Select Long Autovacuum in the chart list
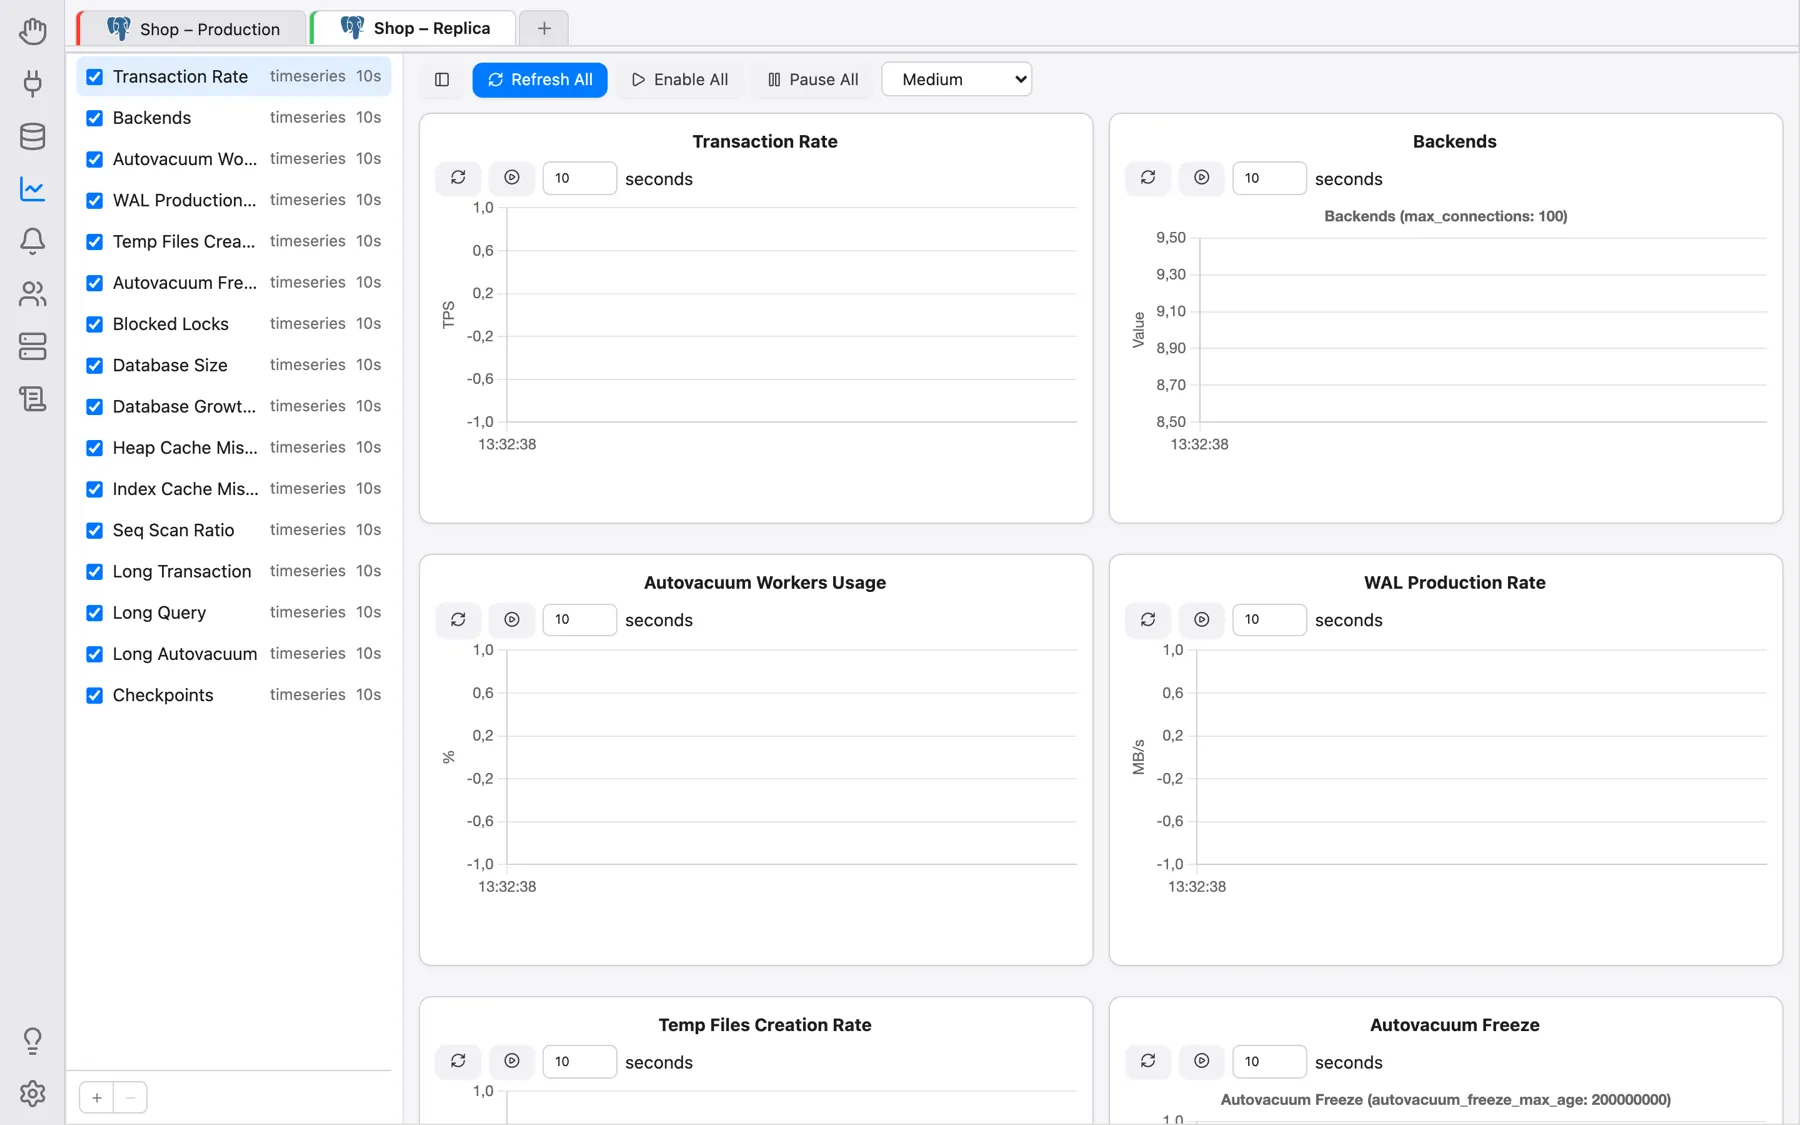The height and width of the screenshot is (1125, 1800). 234,654
